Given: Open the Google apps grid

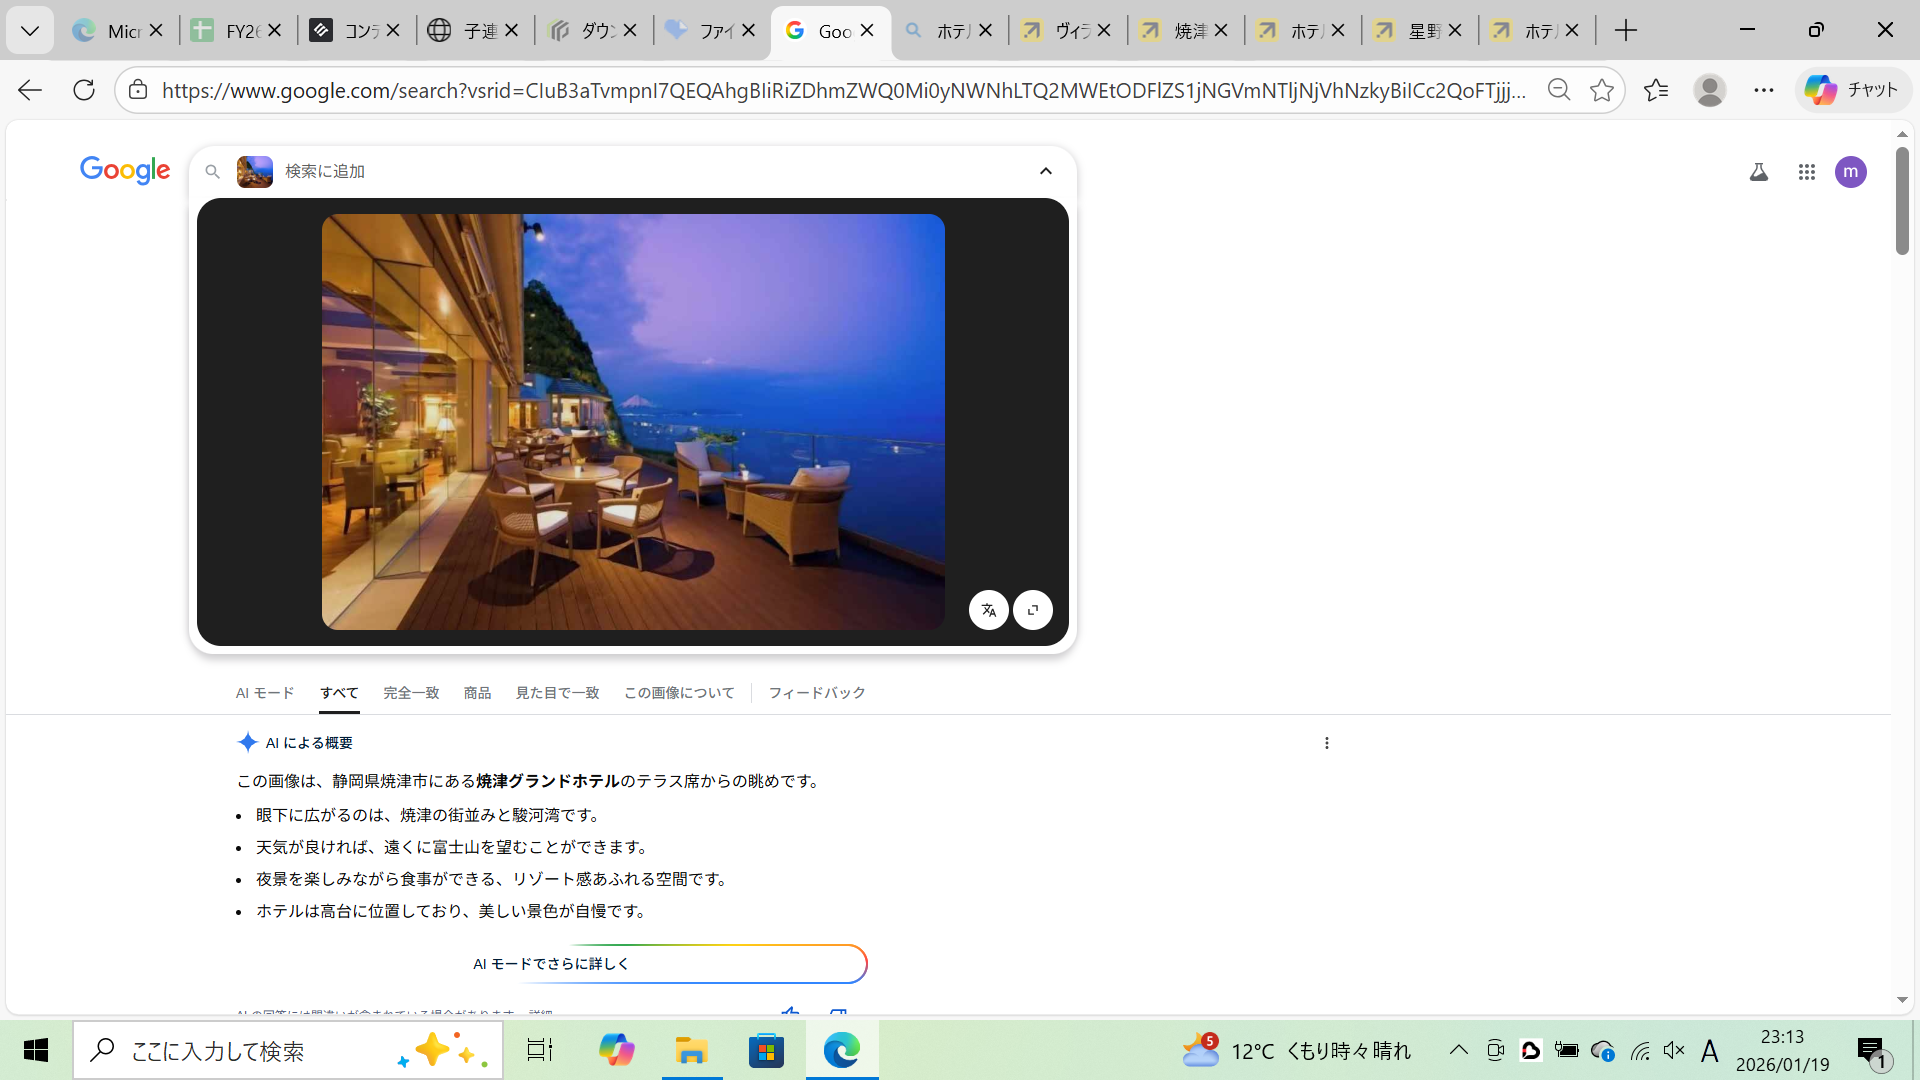Looking at the screenshot, I should pos(1806,172).
